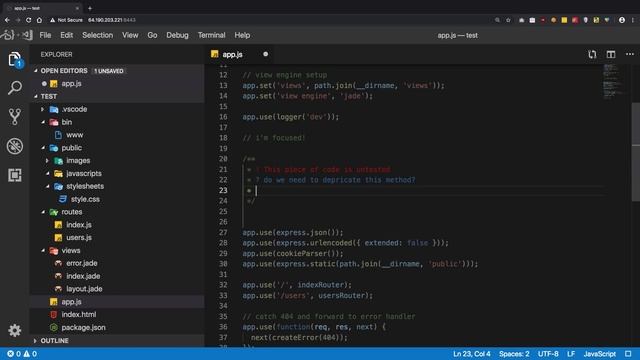Open index.html file
Image resolution: width=640 pixels, height=360 pixels.
pyautogui.click(x=79, y=315)
